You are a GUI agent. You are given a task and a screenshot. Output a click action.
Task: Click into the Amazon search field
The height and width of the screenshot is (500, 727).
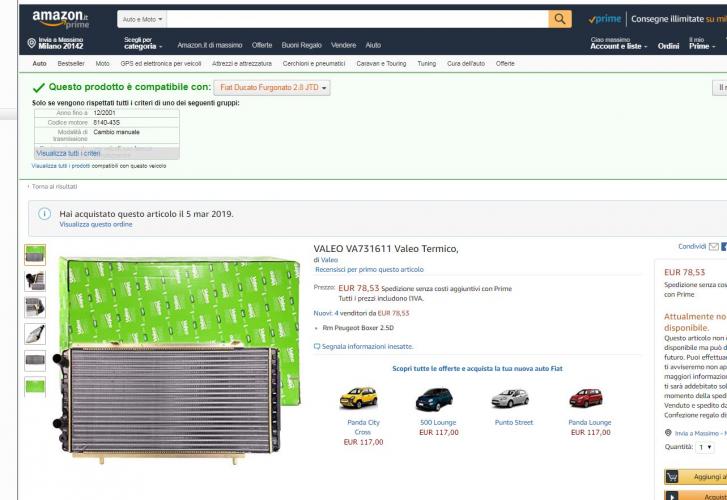click(357, 19)
